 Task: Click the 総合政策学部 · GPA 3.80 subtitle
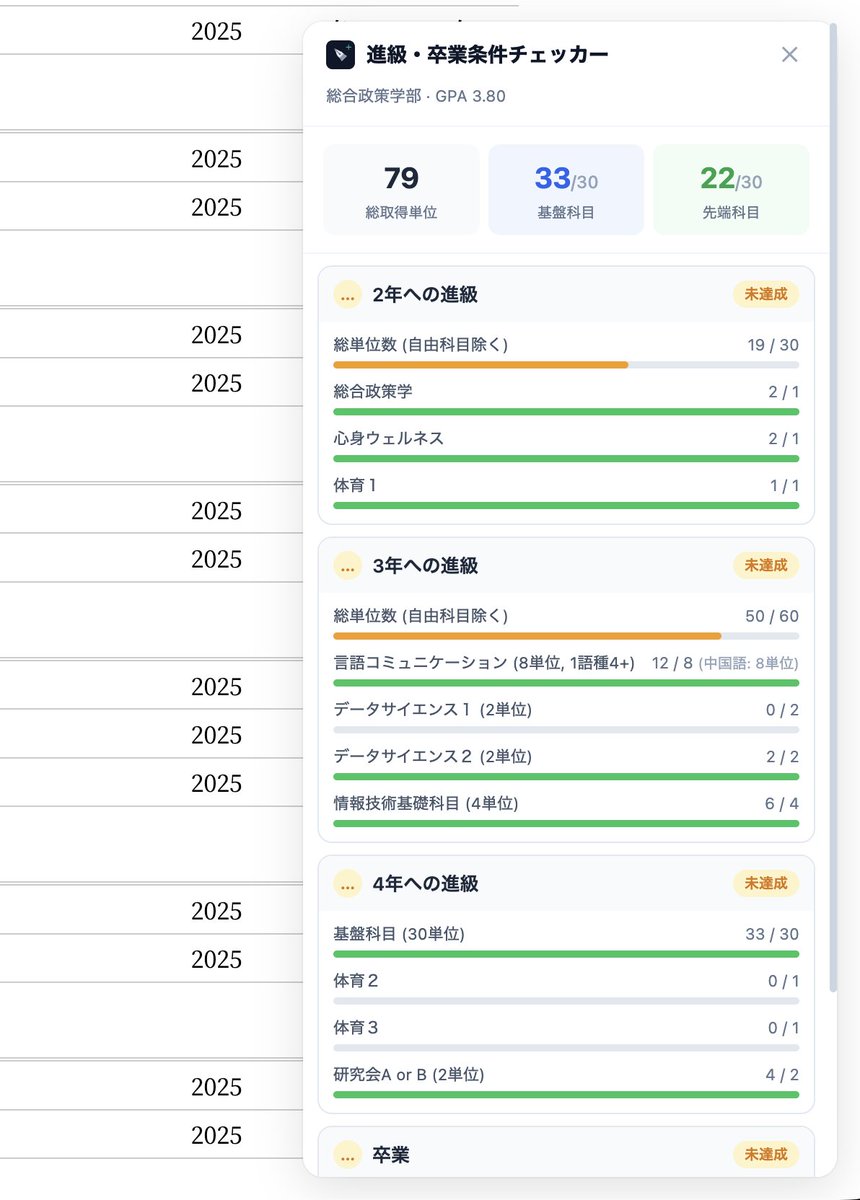pos(416,97)
